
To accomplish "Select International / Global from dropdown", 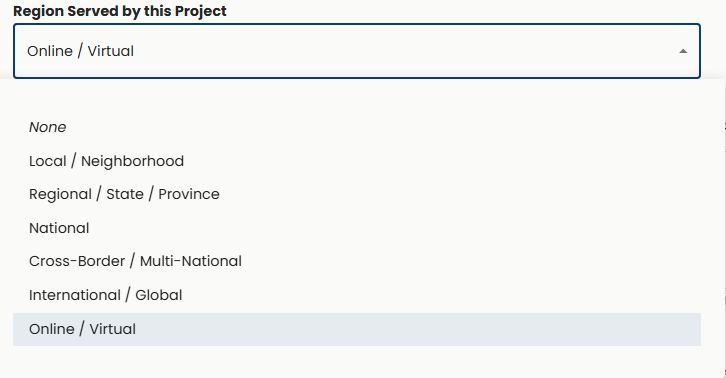I will point(357,295).
